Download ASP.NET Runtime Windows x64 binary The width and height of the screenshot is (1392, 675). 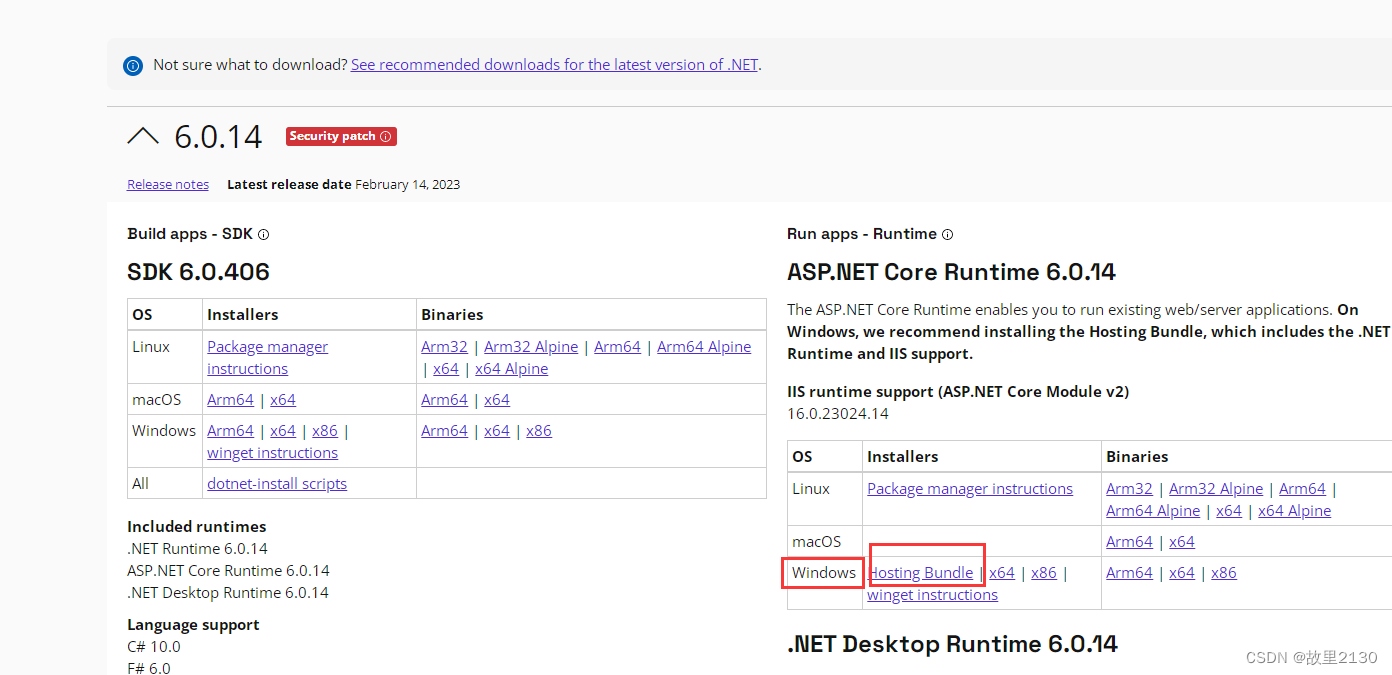[x=1182, y=572]
